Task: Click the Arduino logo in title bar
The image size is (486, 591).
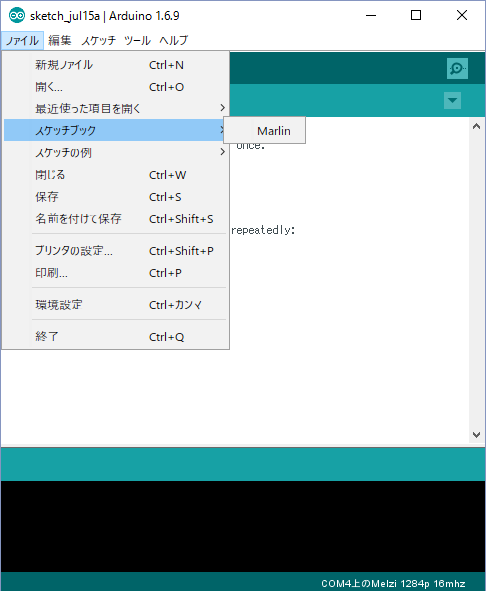Action: tap(17, 15)
